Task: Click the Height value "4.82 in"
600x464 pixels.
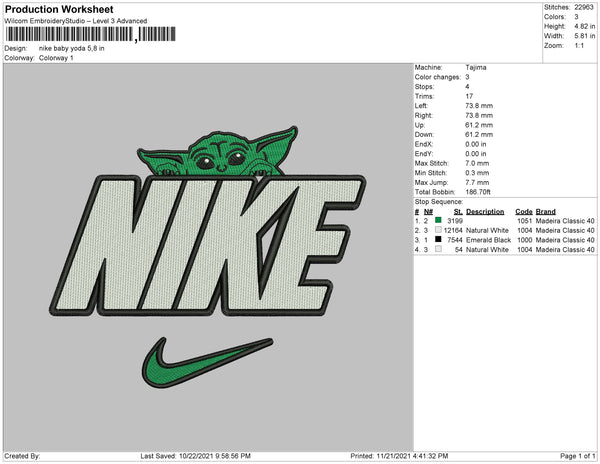Action: pos(584,26)
